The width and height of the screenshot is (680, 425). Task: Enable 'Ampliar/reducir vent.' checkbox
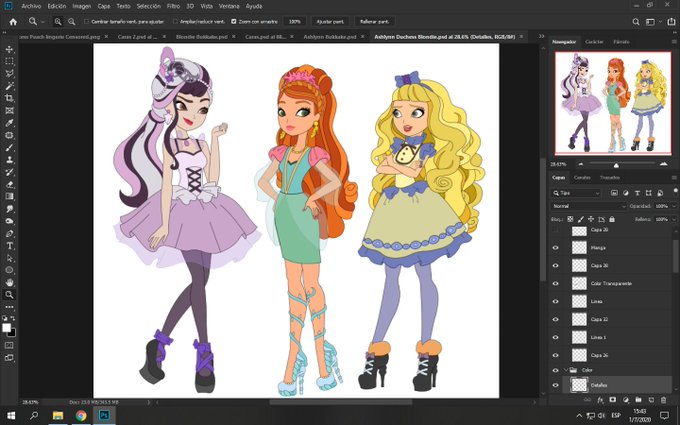pyautogui.click(x=175, y=21)
